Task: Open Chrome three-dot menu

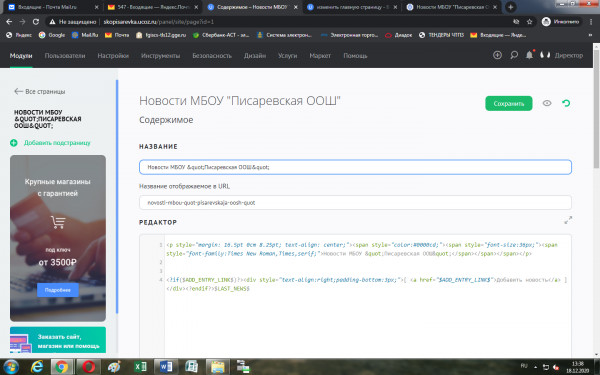Action: pos(591,22)
